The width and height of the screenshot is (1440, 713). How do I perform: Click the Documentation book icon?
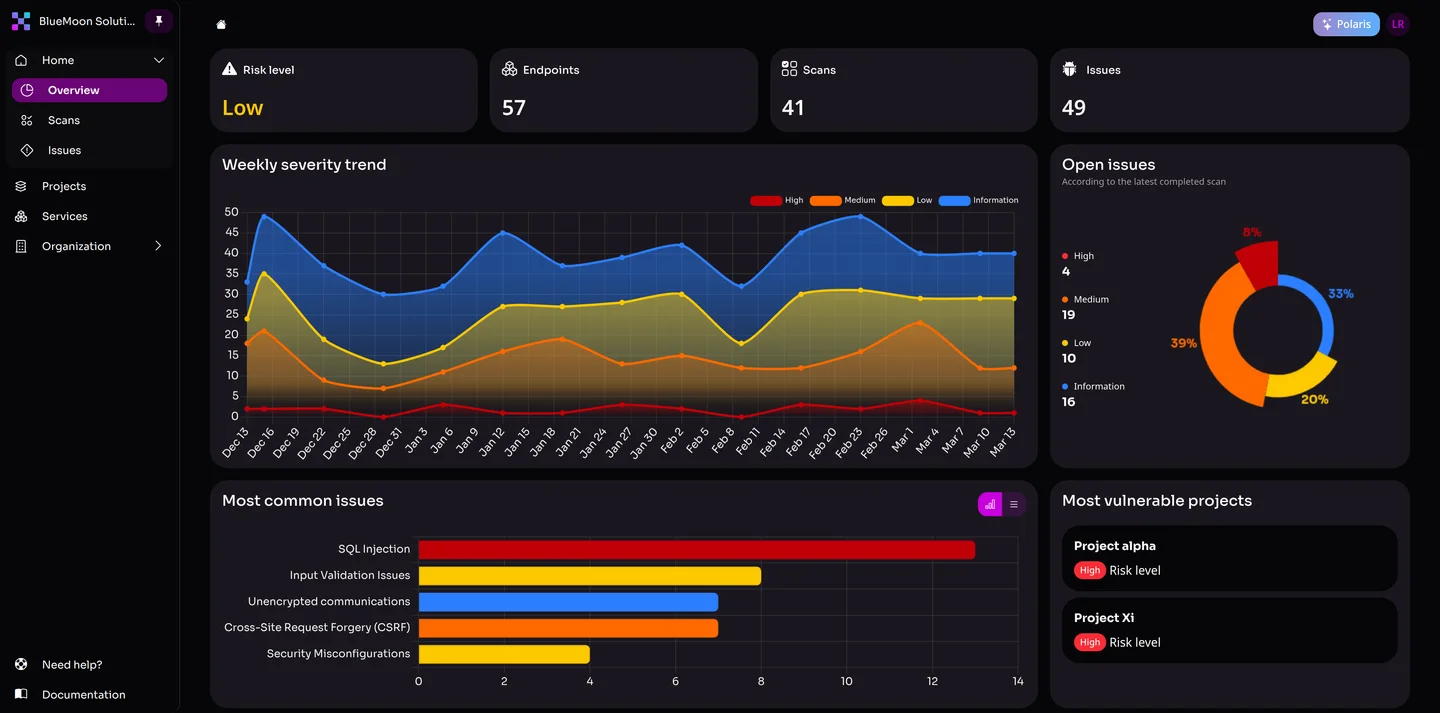click(x=21, y=695)
